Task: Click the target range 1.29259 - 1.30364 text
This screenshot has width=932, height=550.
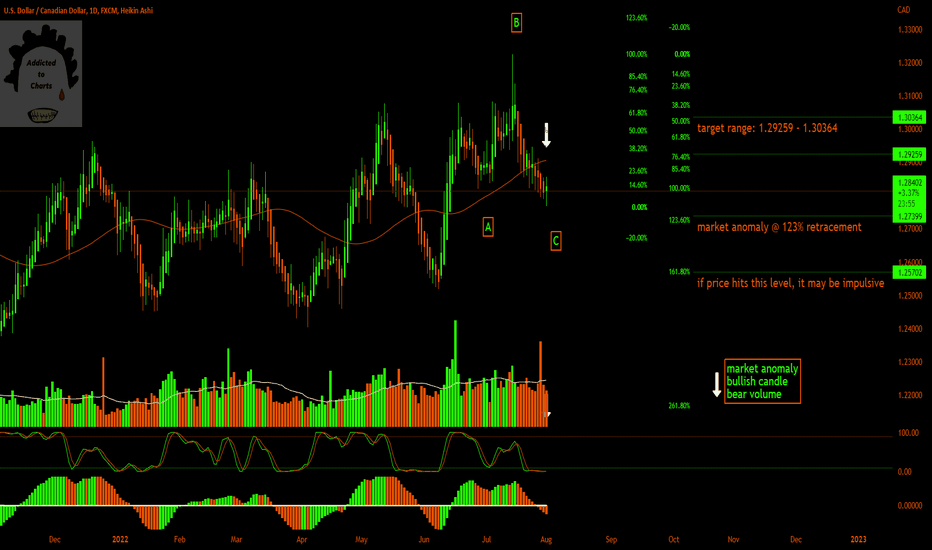Action: tap(767, 128)
